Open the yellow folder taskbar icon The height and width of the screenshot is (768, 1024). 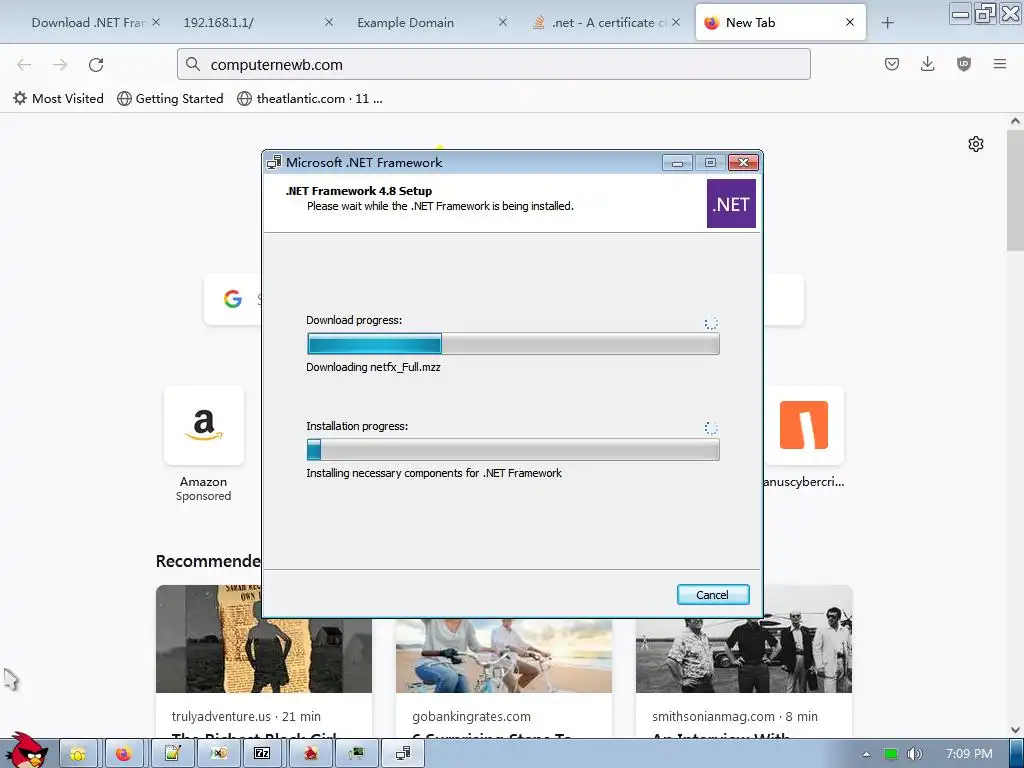coord(78,754)
